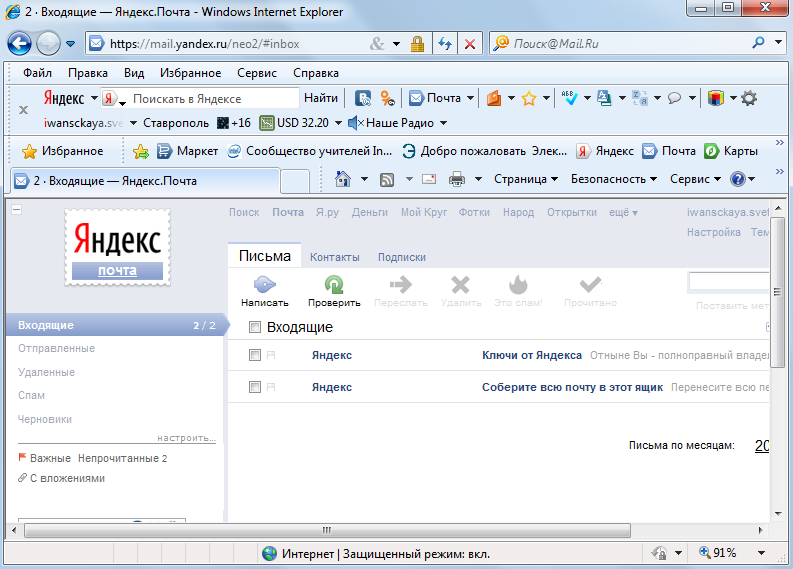
Task: Mute Наше Радио speaker icon
Action: pyautogui.click(x=356, y=123)
